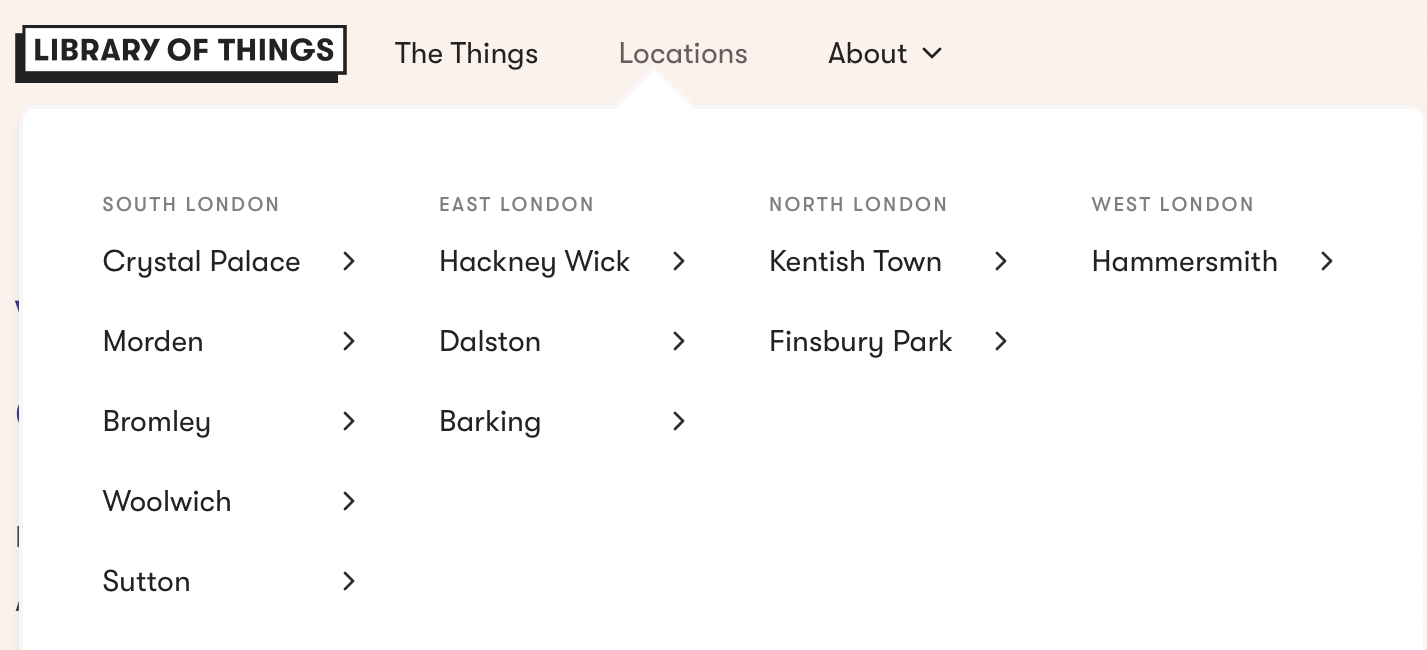Select the Crystal Palace location
The image size is (1427, 650).
pyautogui.click(x=201, y=261)
